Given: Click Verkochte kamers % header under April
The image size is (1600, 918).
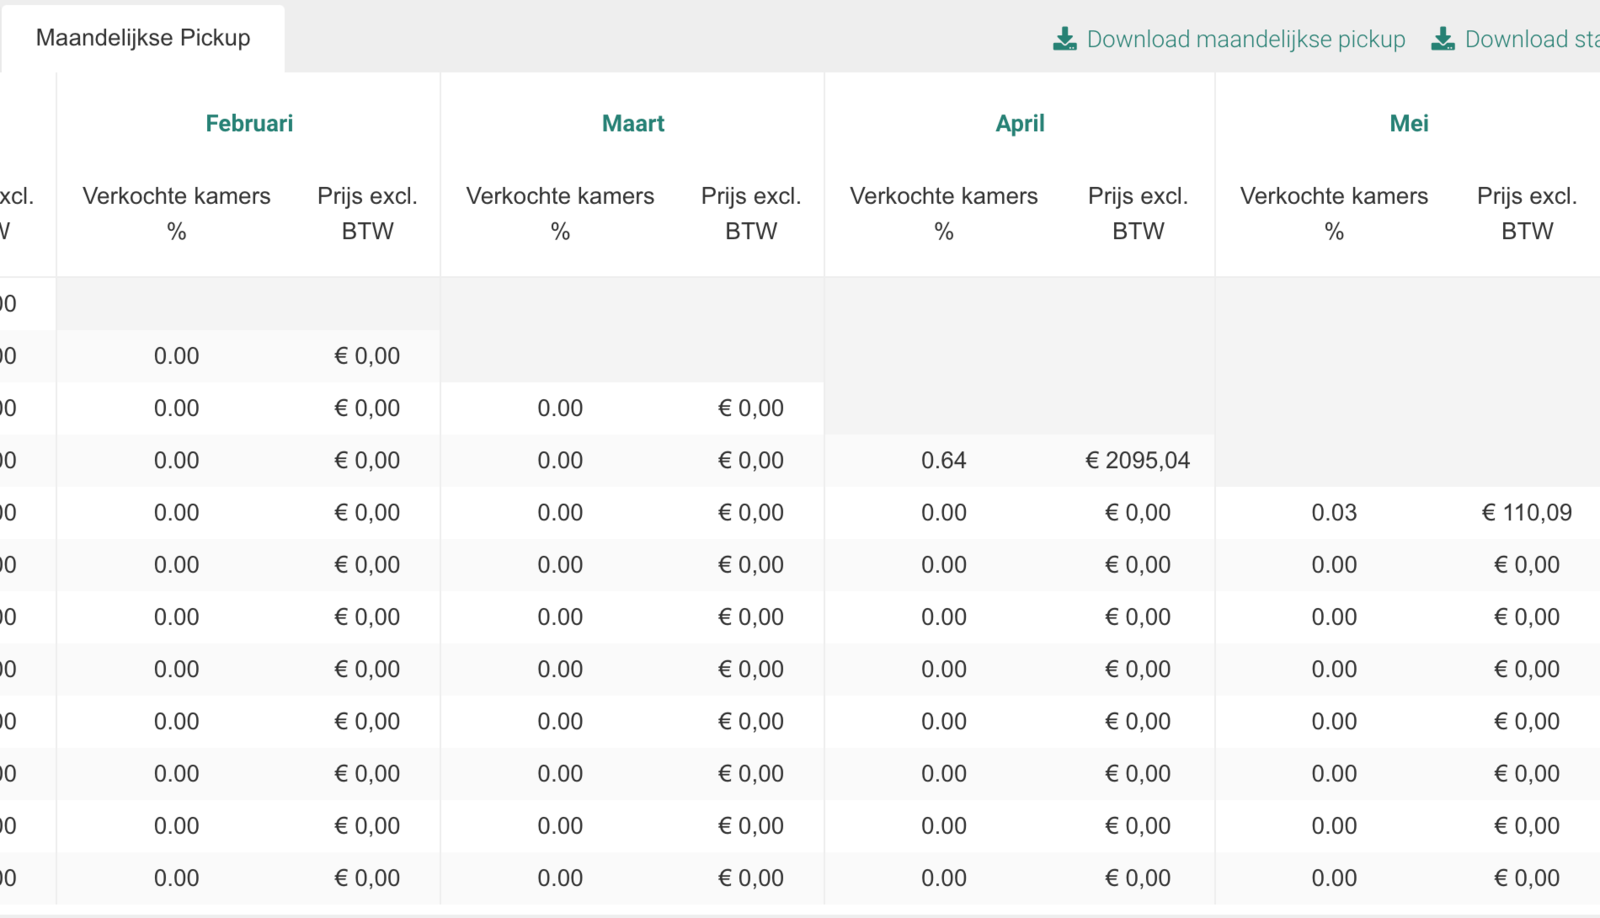Looking at the screenshot, I should tap(944, 213).
